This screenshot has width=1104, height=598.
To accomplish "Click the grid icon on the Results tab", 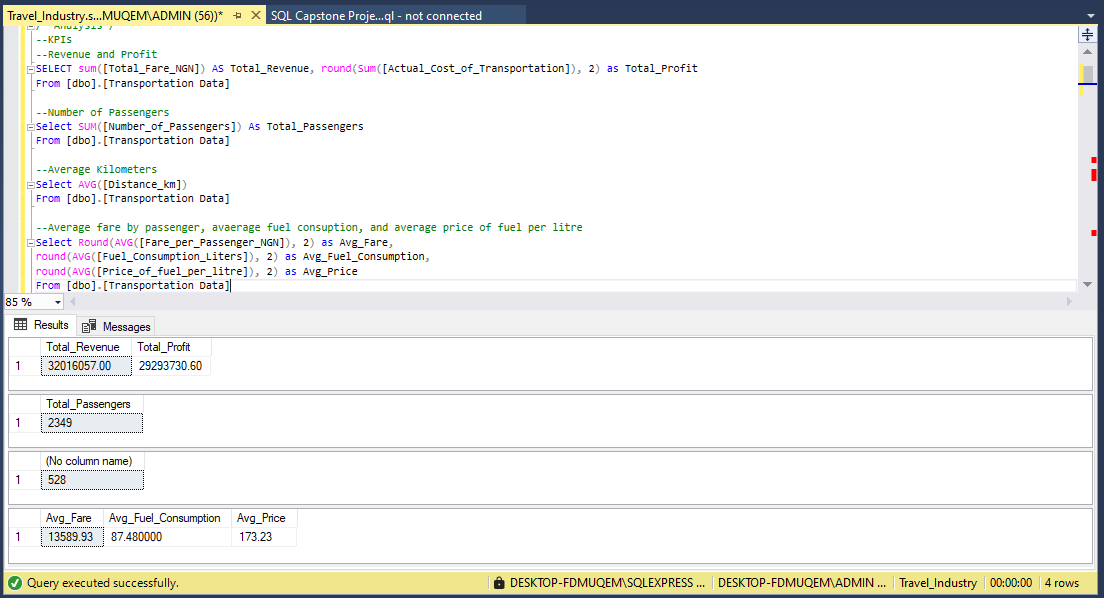I will coord(18,325).
